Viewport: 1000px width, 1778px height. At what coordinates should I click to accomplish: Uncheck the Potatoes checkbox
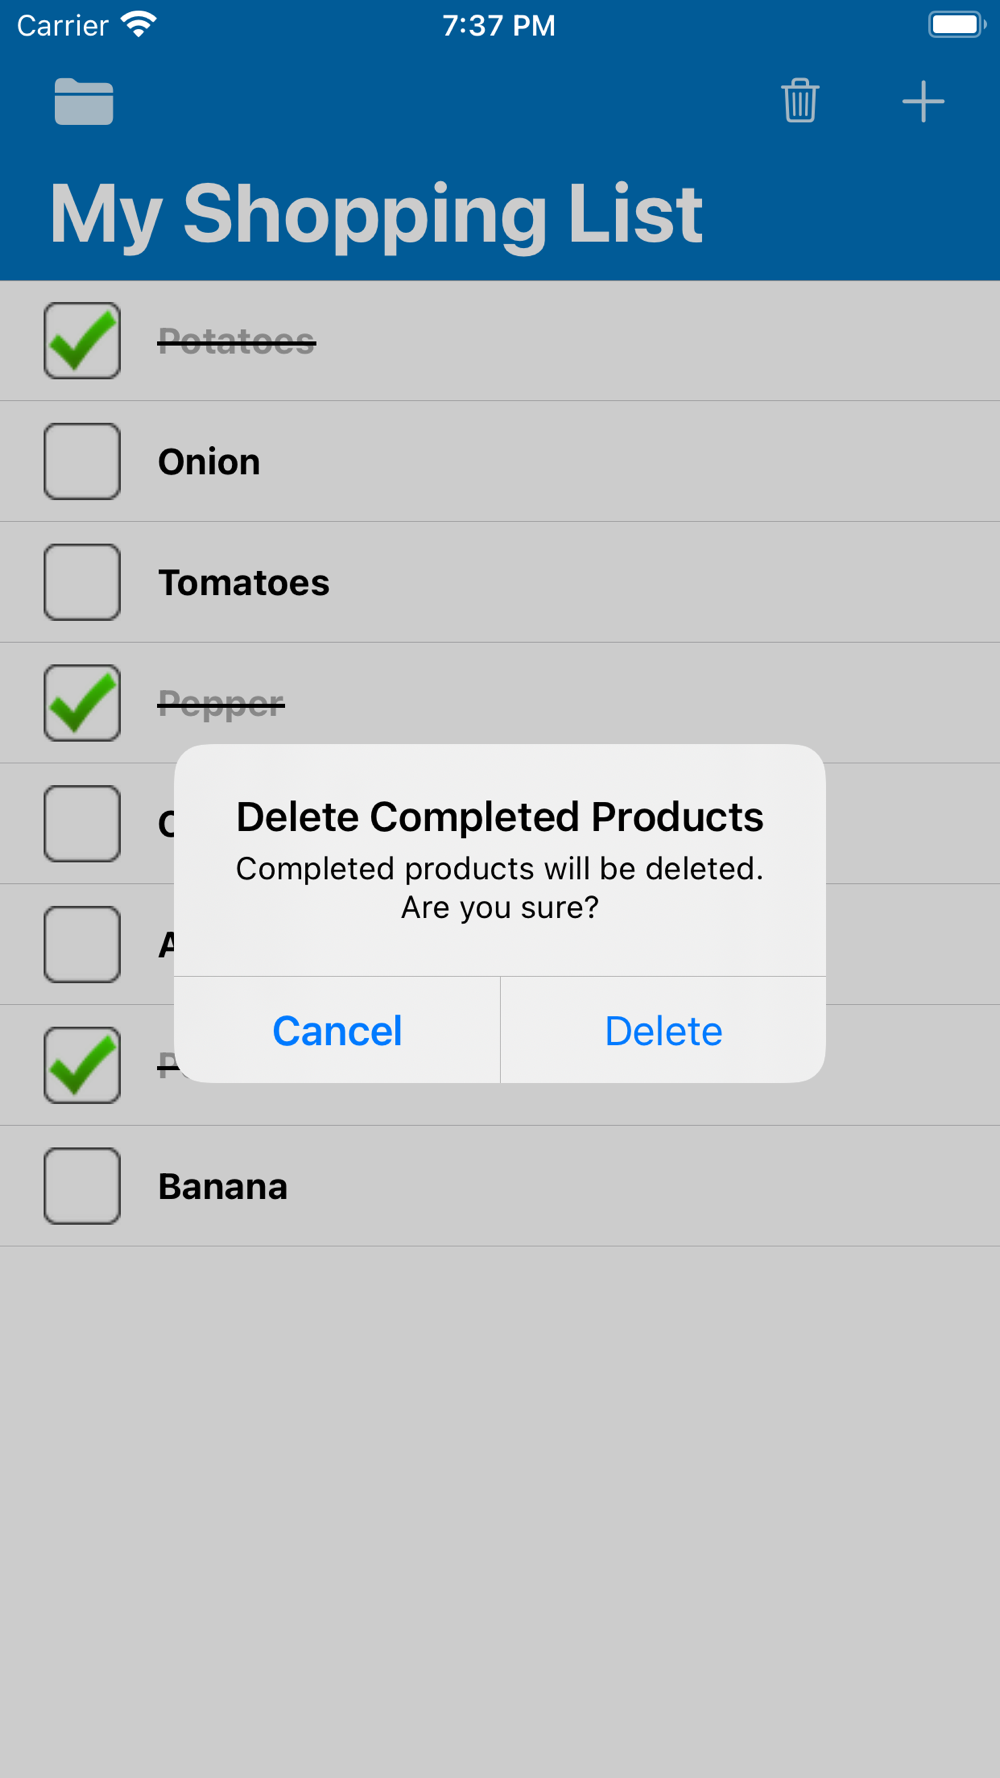point(82,341)
